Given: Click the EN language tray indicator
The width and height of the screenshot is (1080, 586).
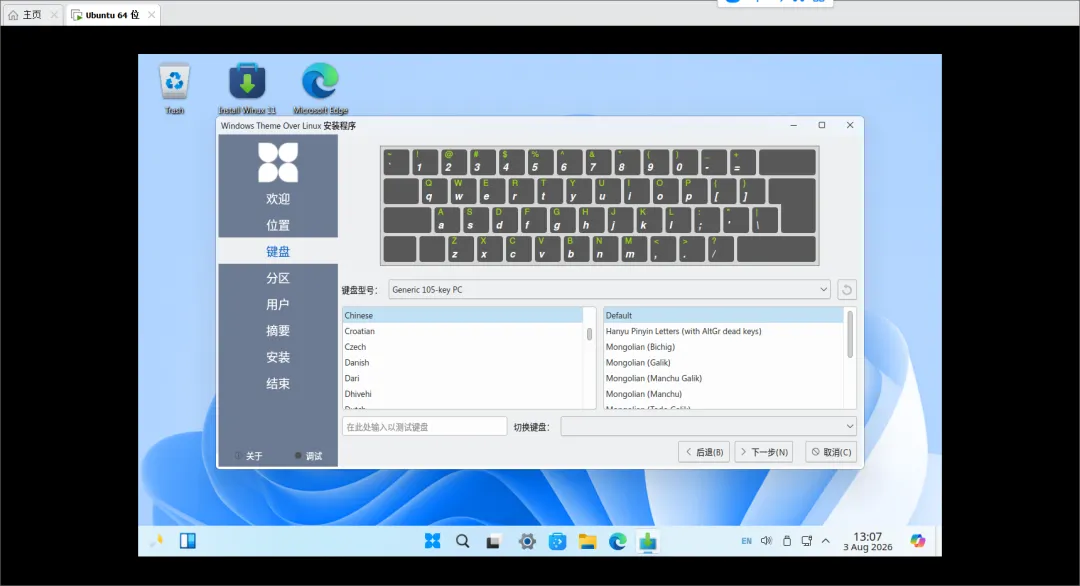Looking at the screenshot, I should 747,541.
